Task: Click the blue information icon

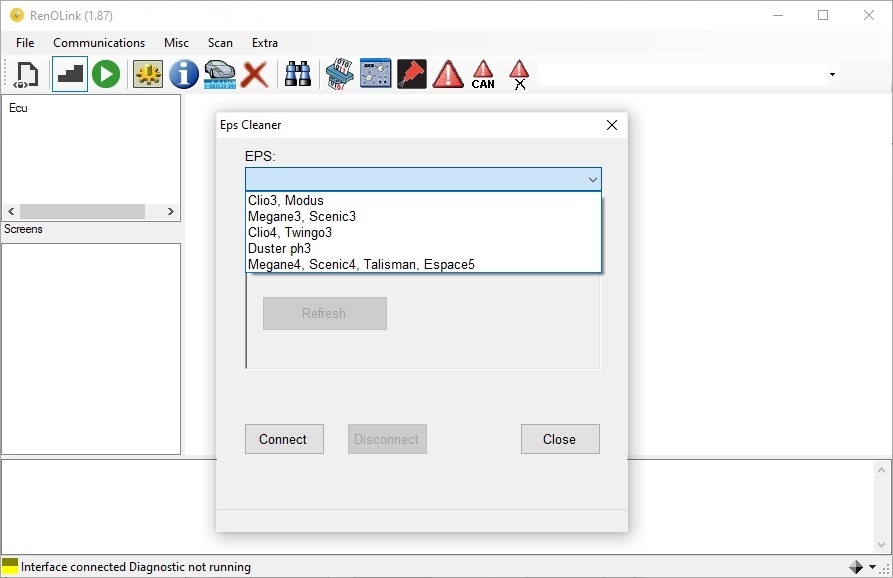Action: 183,74
